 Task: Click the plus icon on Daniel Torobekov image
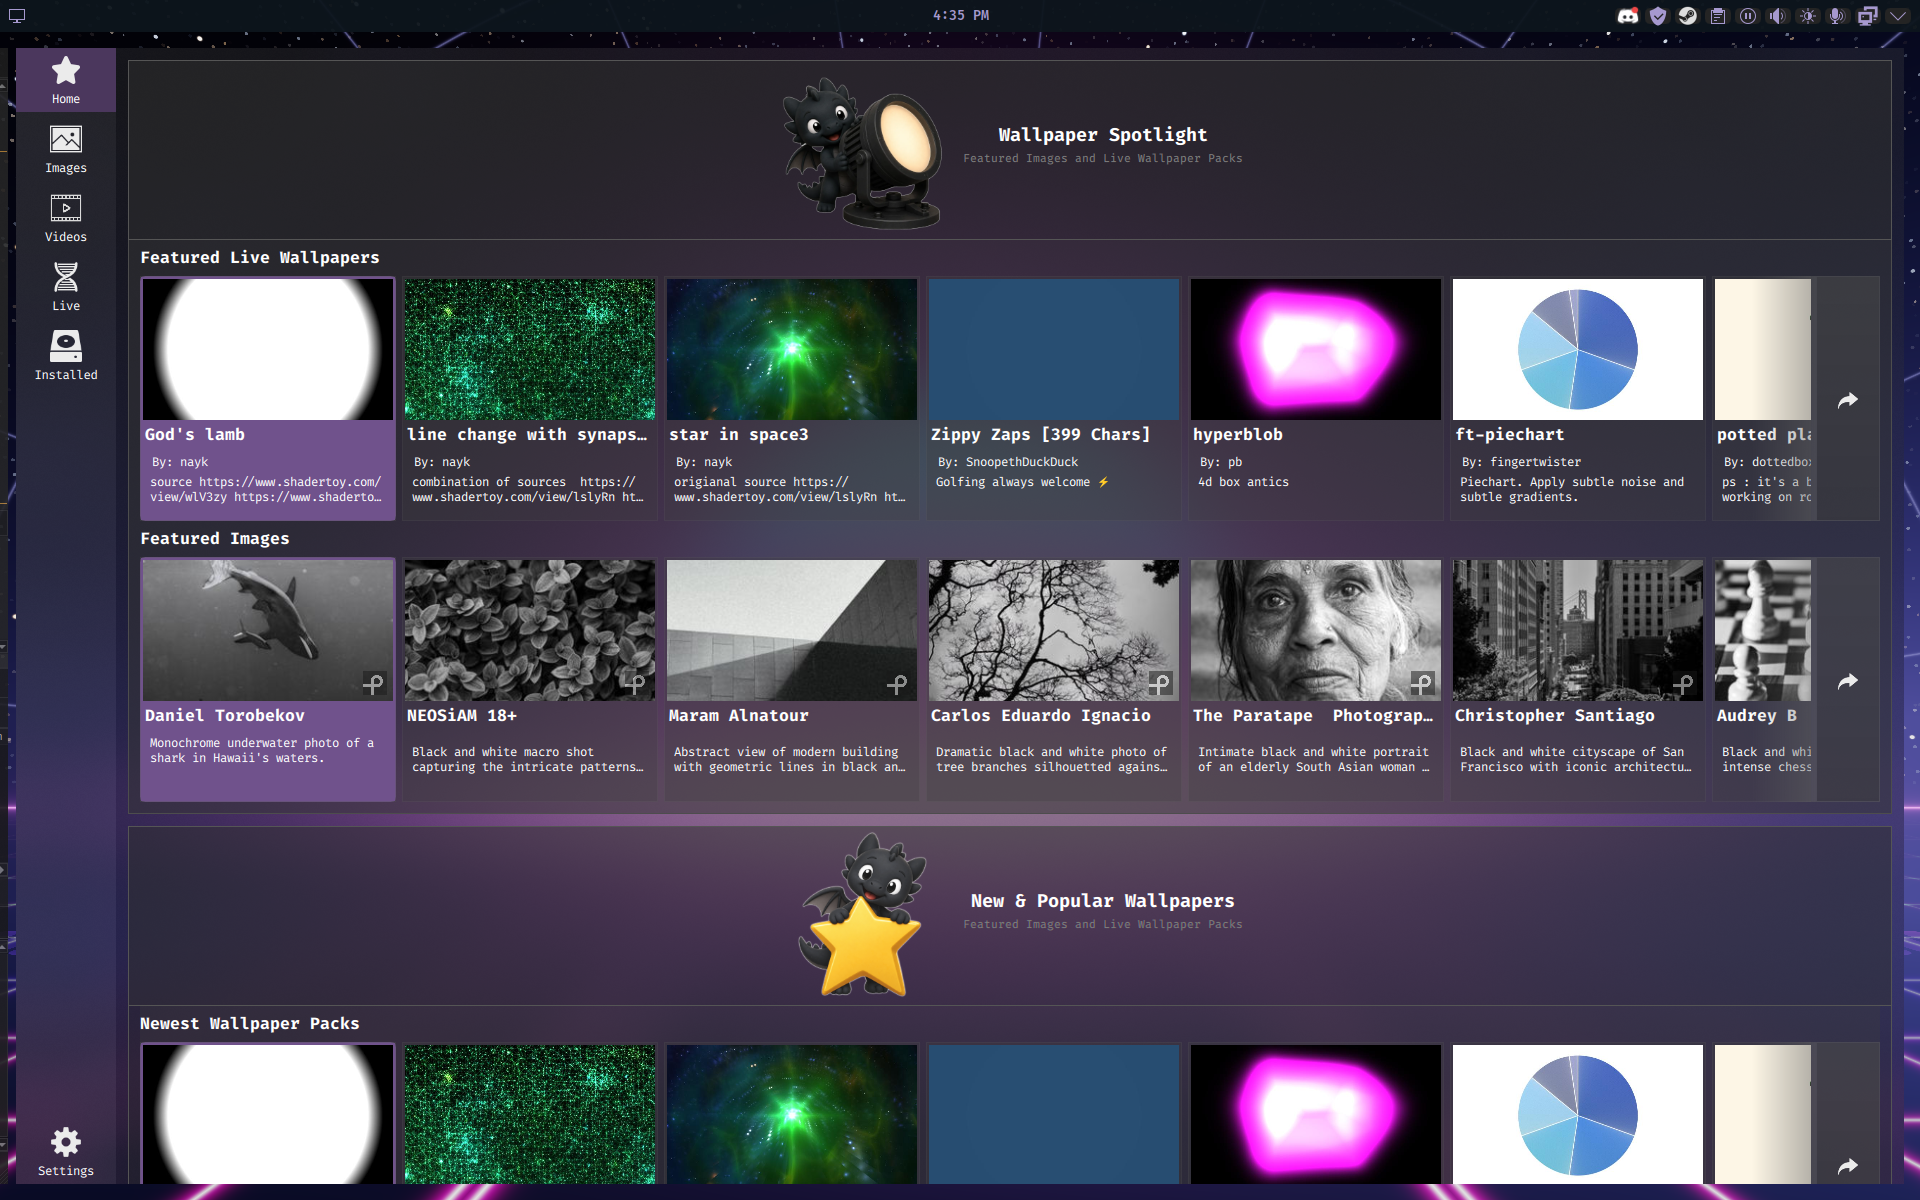click(373, 684)
